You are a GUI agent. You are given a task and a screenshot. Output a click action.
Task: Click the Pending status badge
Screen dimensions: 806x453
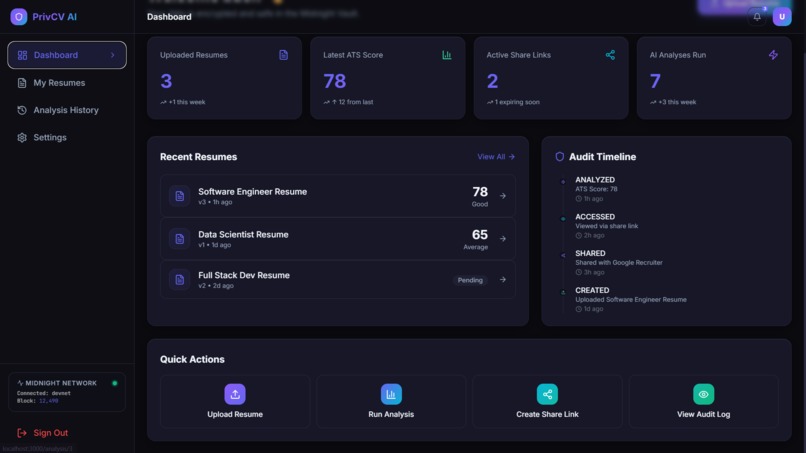click(470, 280)
